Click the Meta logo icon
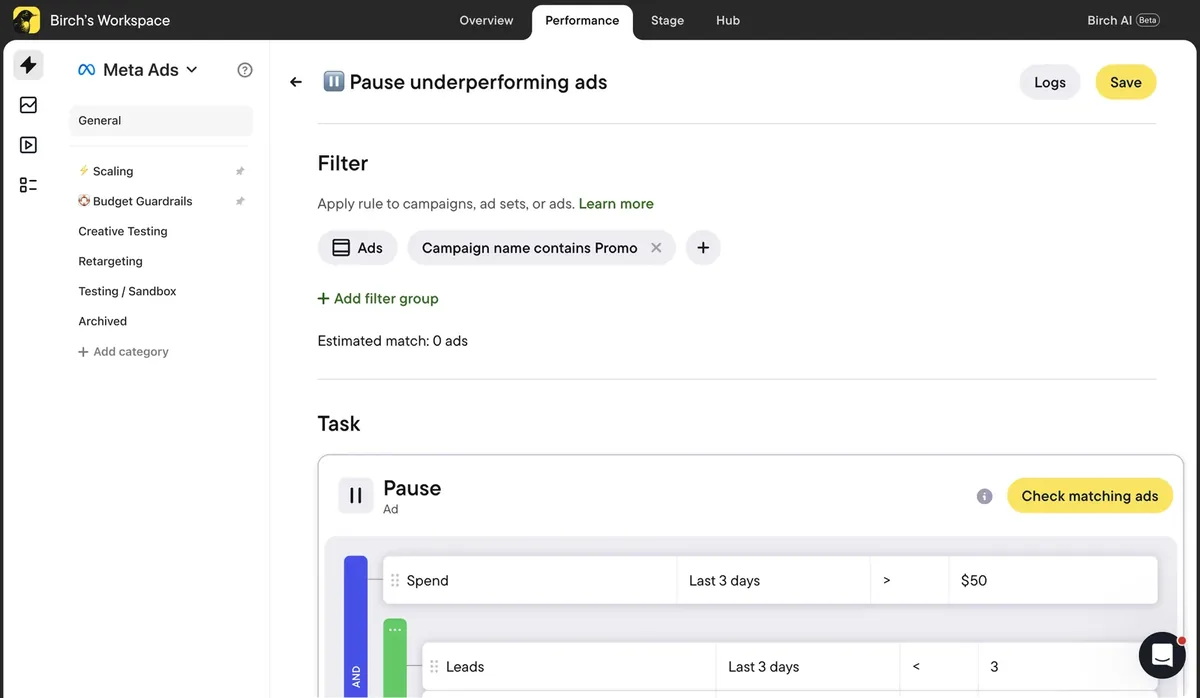 coord(87,70)
